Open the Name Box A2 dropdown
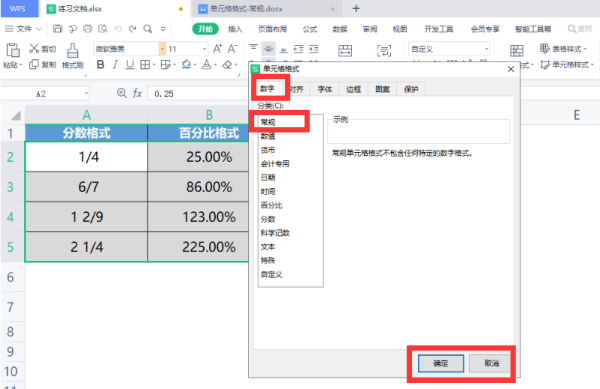Viewport: 600px width, 389px height. pyautogui.click(x=86, y=93)
